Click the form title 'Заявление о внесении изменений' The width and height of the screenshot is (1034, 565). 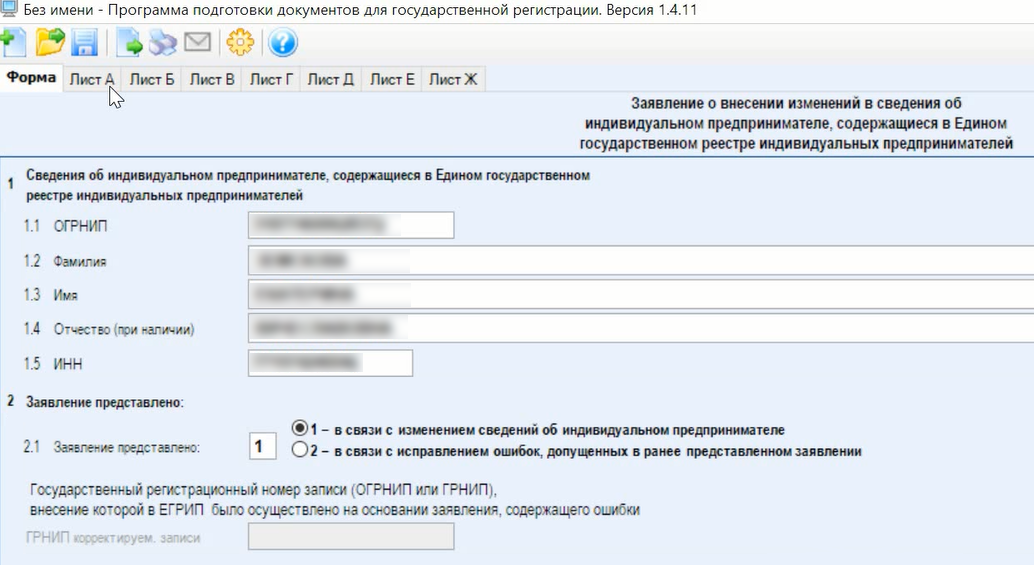796,123
